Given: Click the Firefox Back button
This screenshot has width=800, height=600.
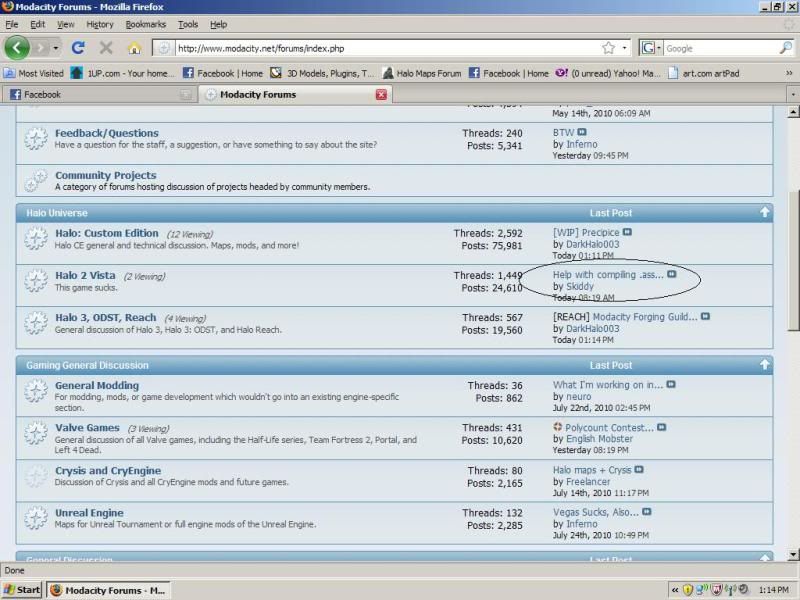Looking at the screenshot, I should (x=17, y=48).
